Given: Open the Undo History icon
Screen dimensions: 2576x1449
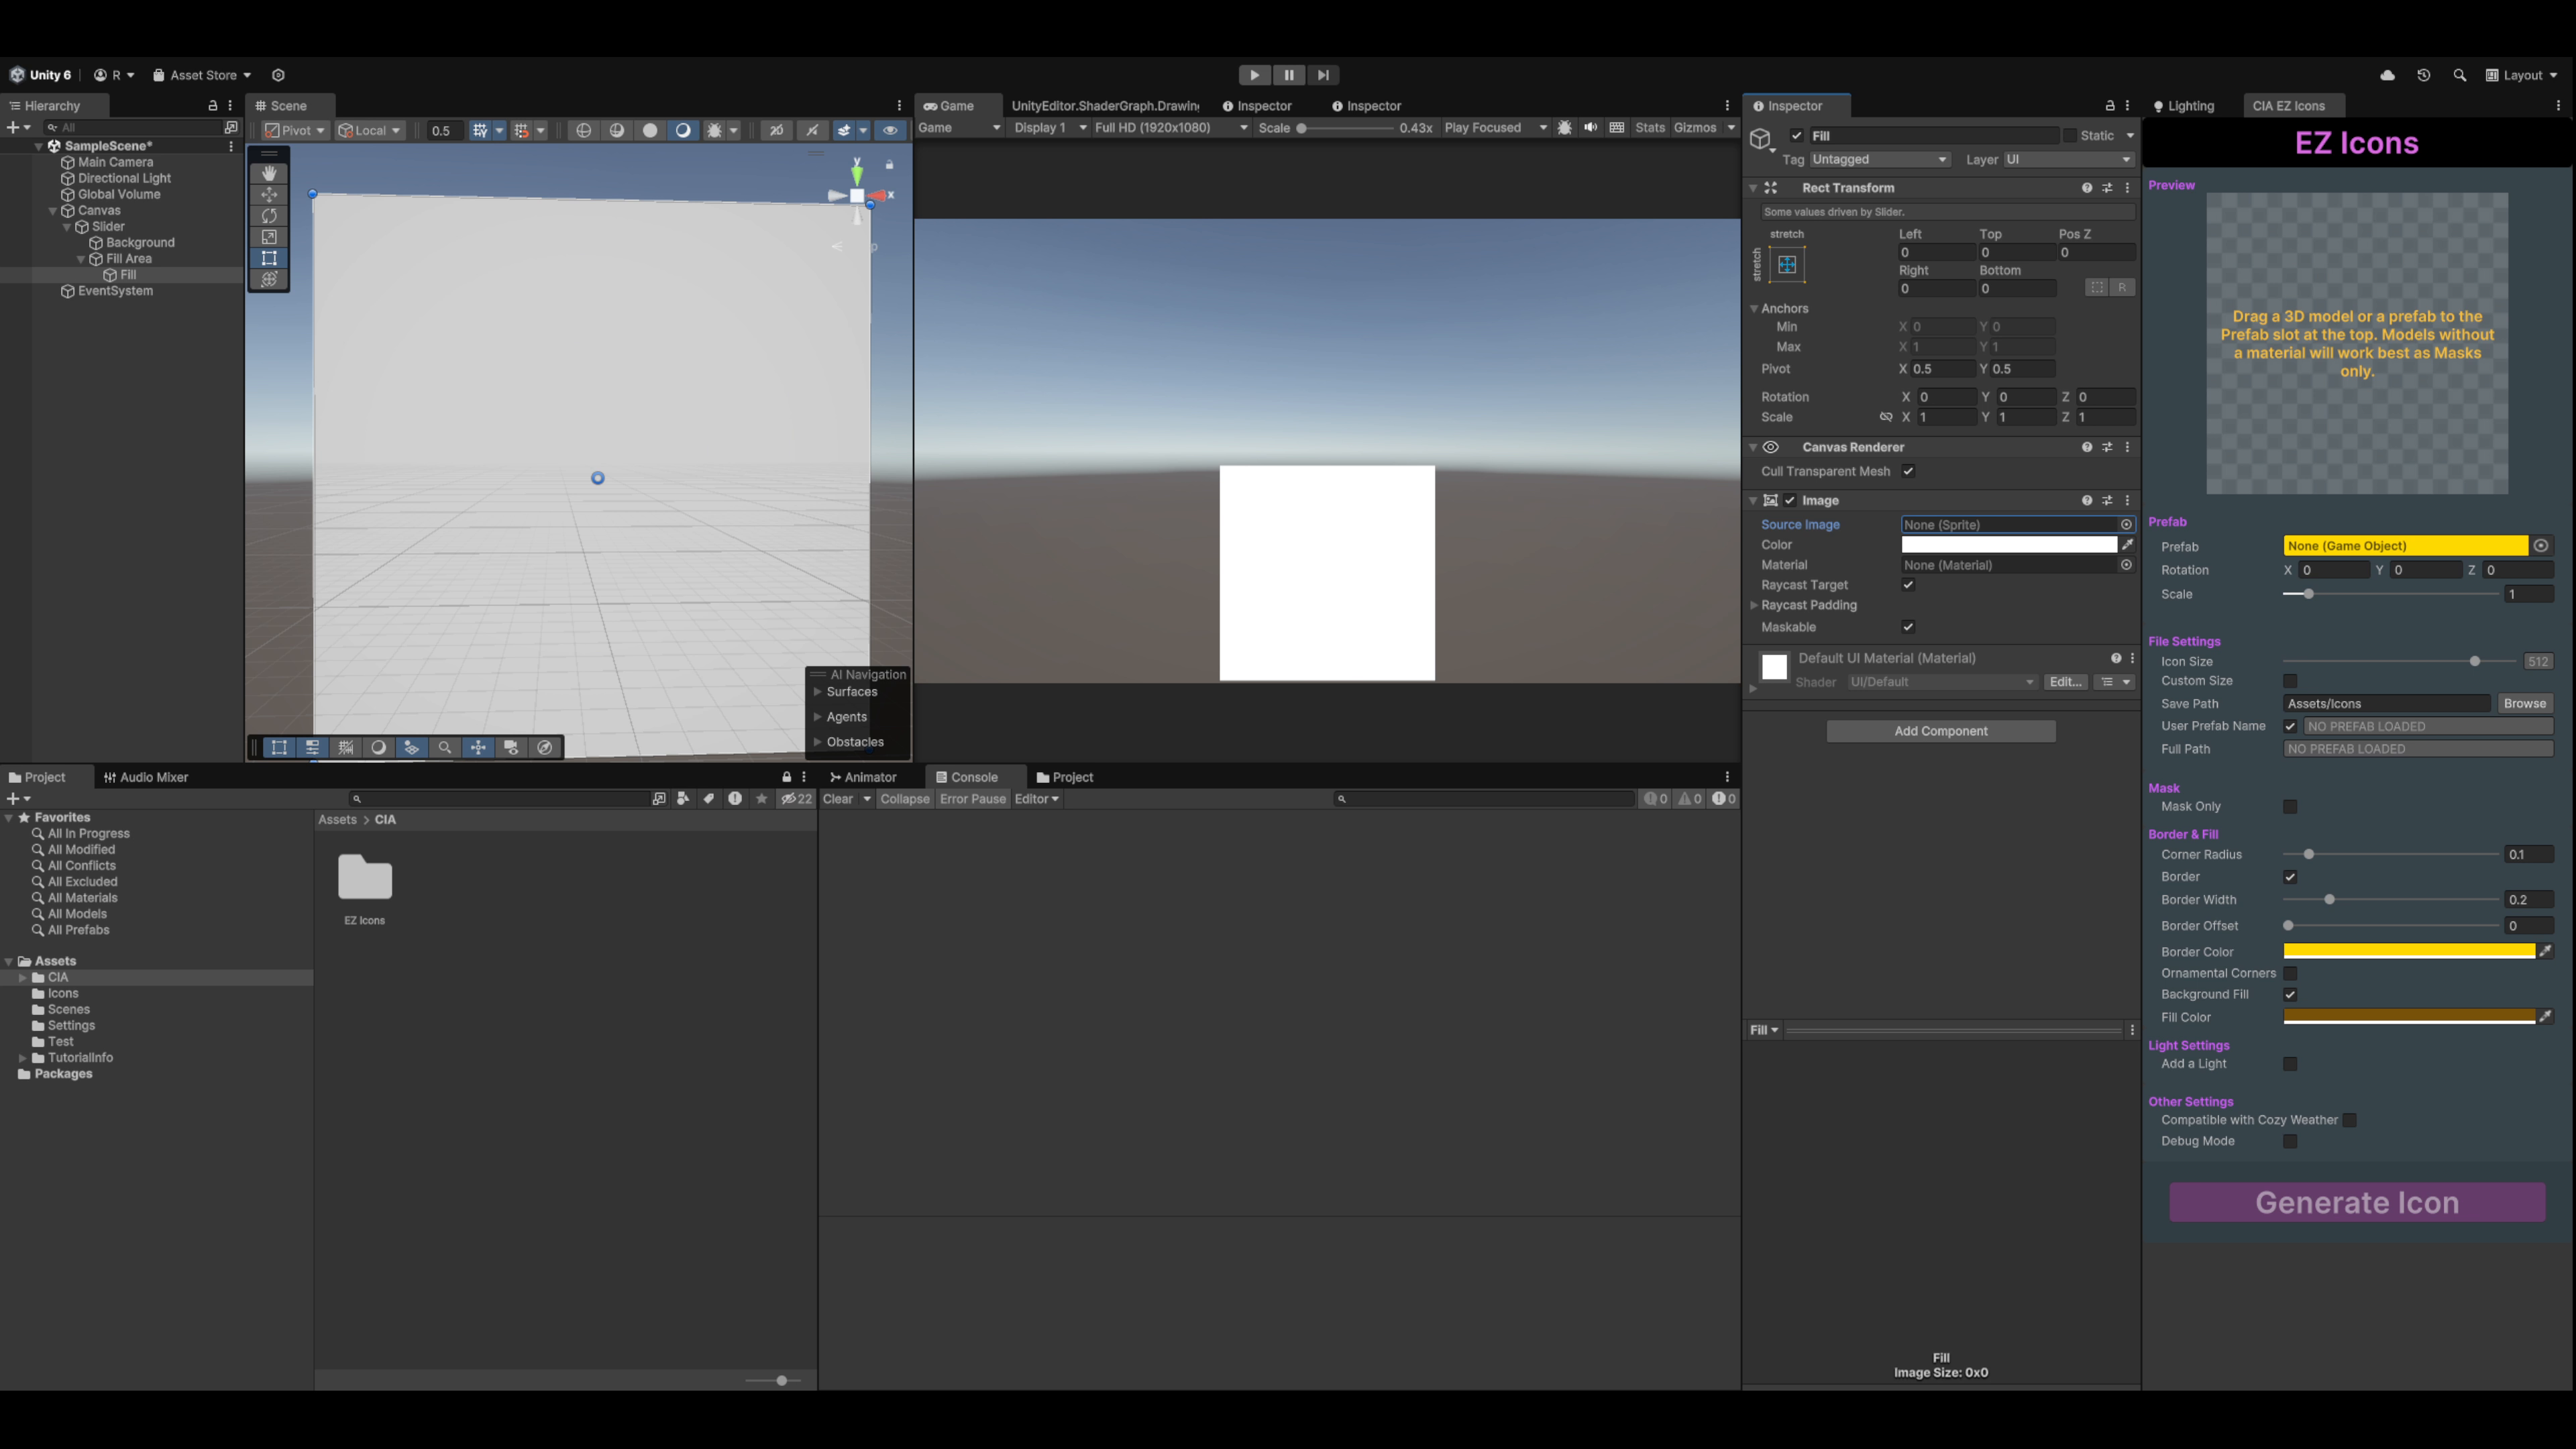Looking at the screenshot, I should click(2423, 75).
